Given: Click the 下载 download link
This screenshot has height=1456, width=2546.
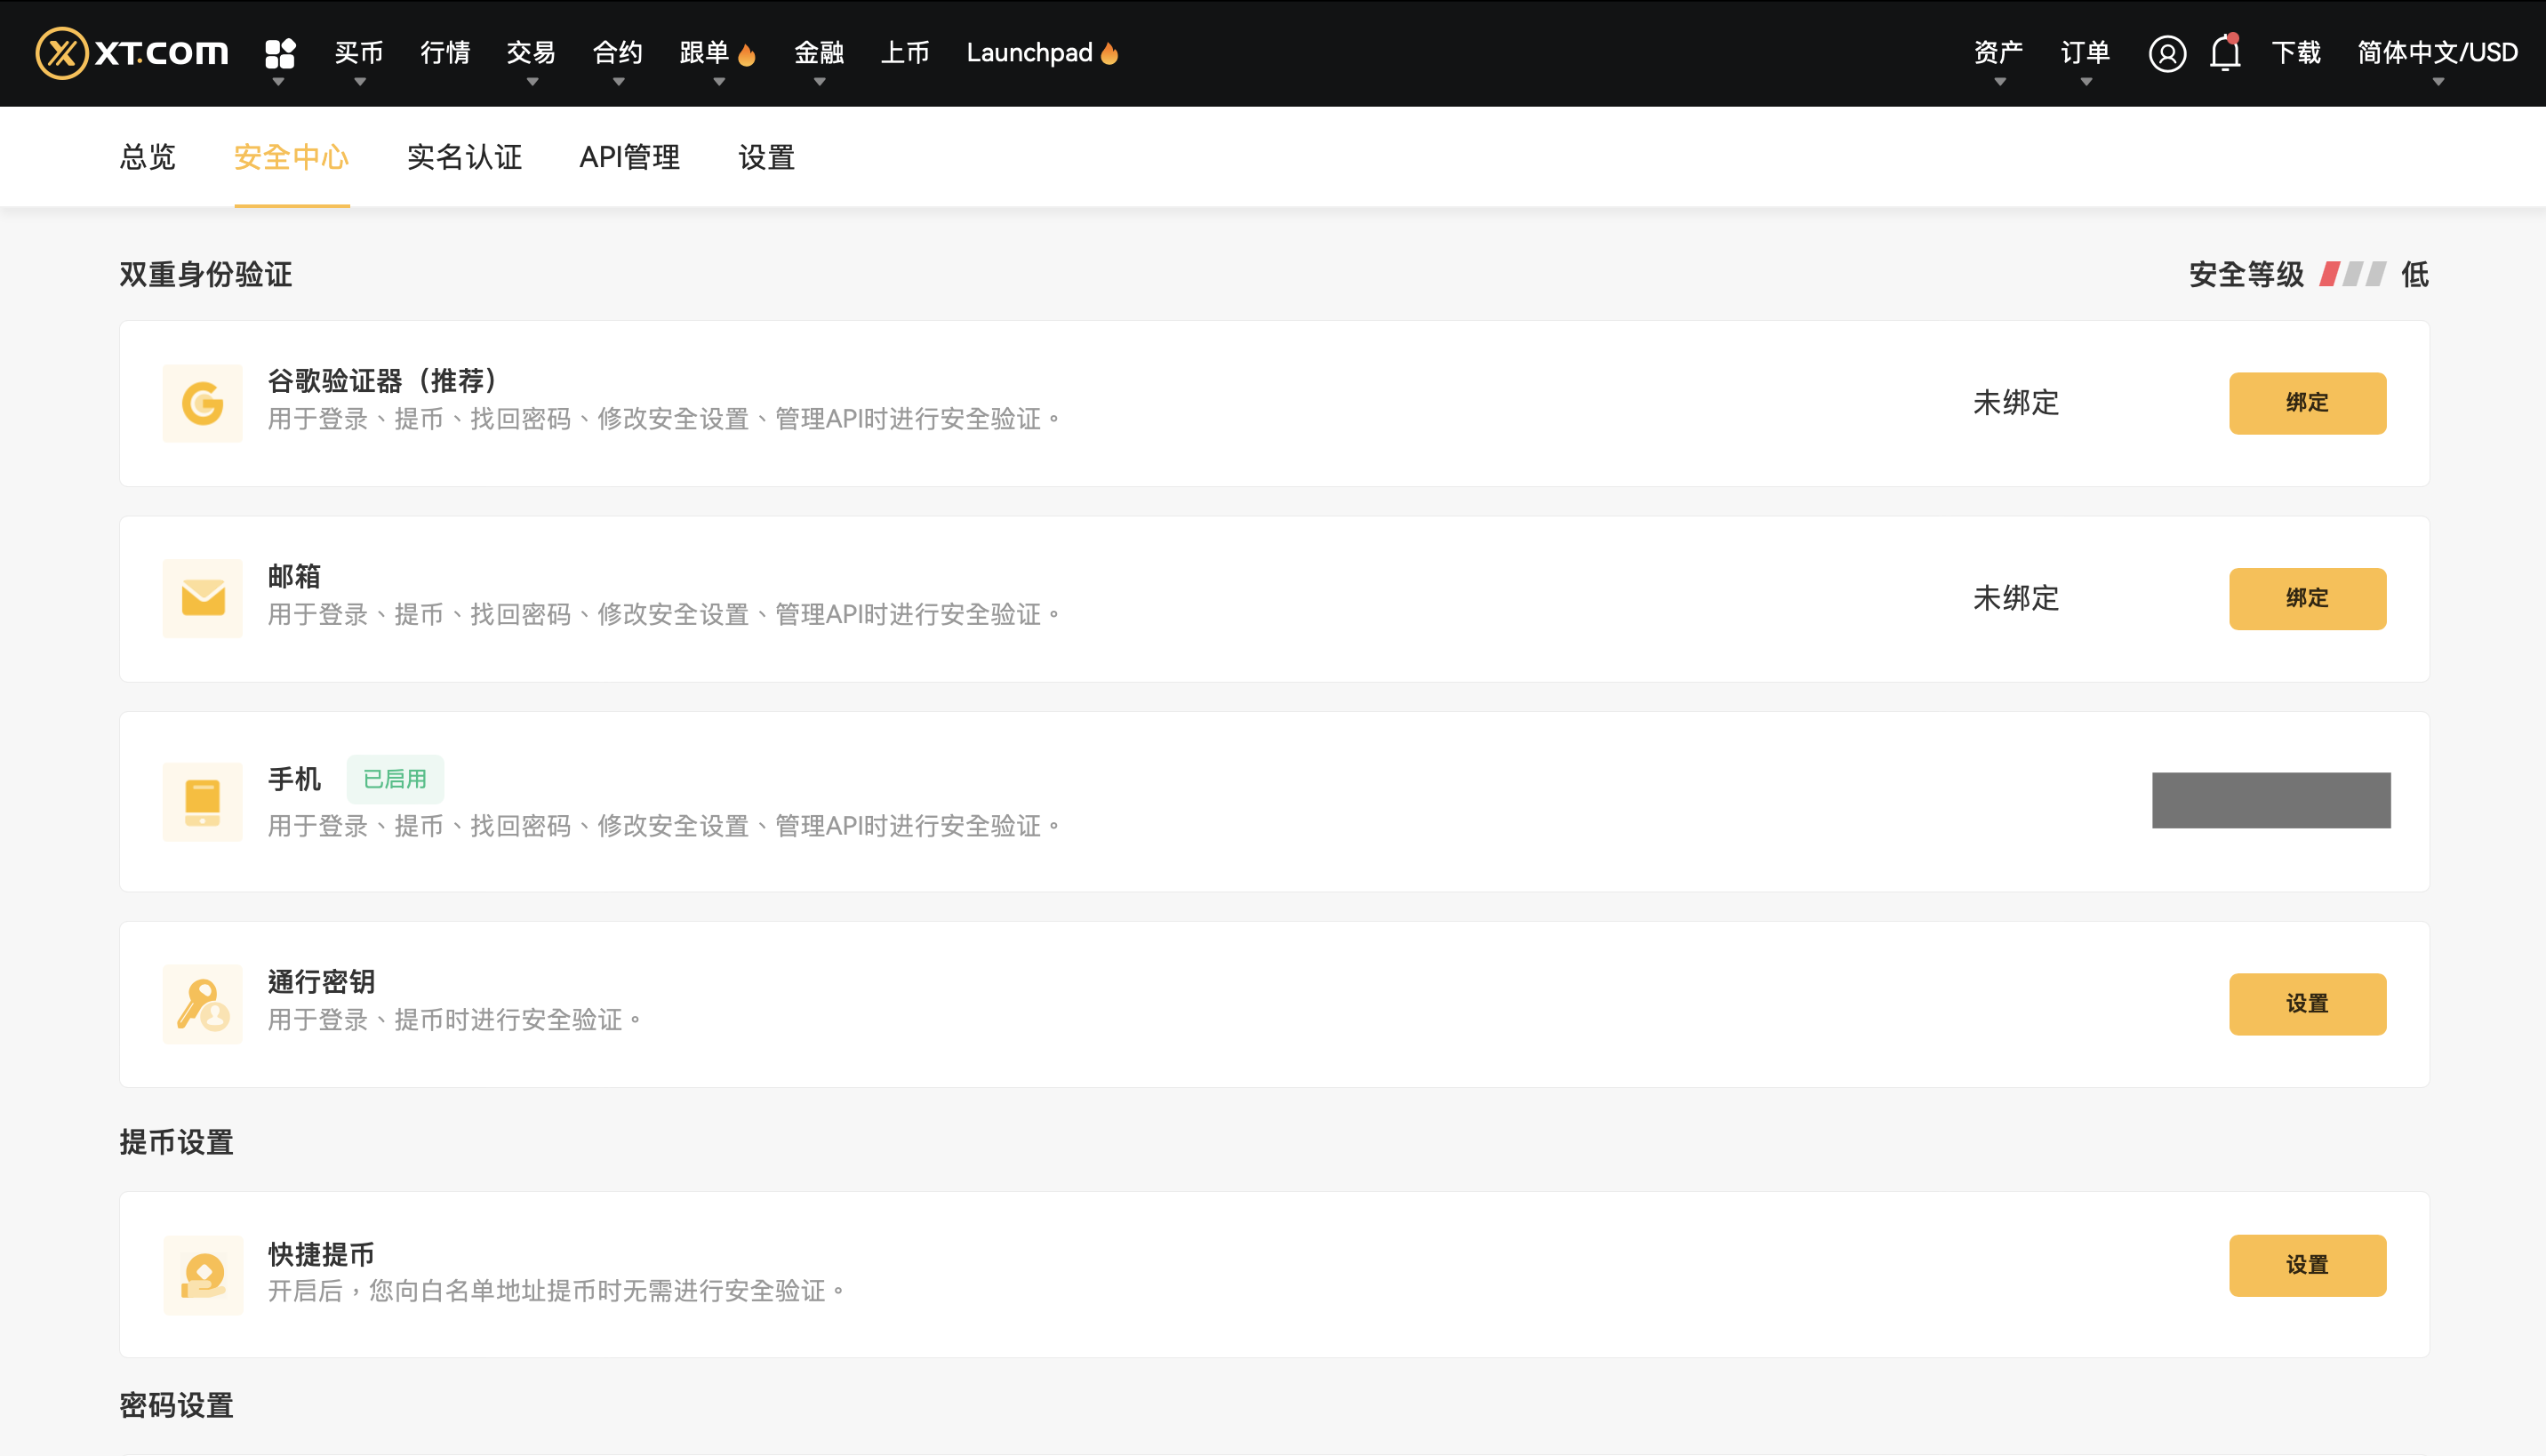Looking at the screenshot, I should [2296, 52].
